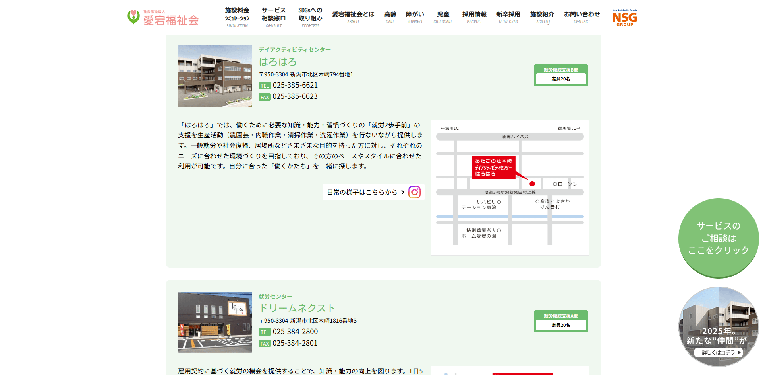Open the round 2025年 新たな"仲間"が banner
767x375 pixels.
pos(718,327)
